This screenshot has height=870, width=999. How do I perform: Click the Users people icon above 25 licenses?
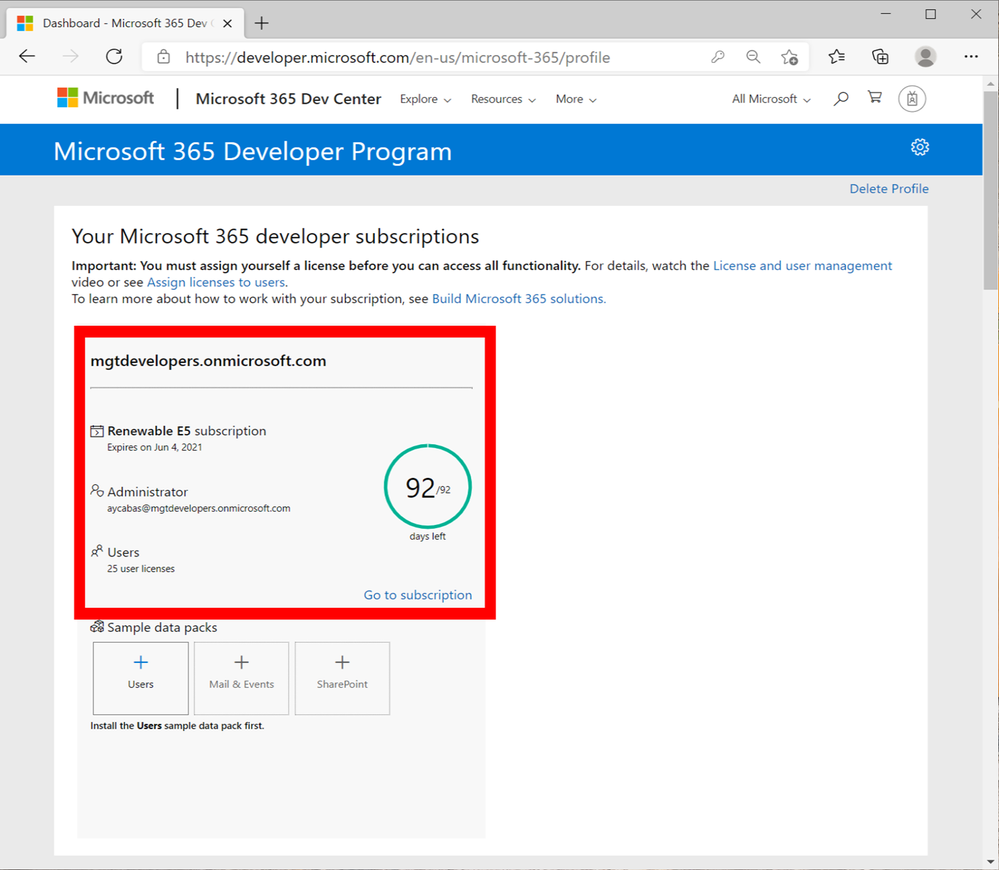[97, 551]
